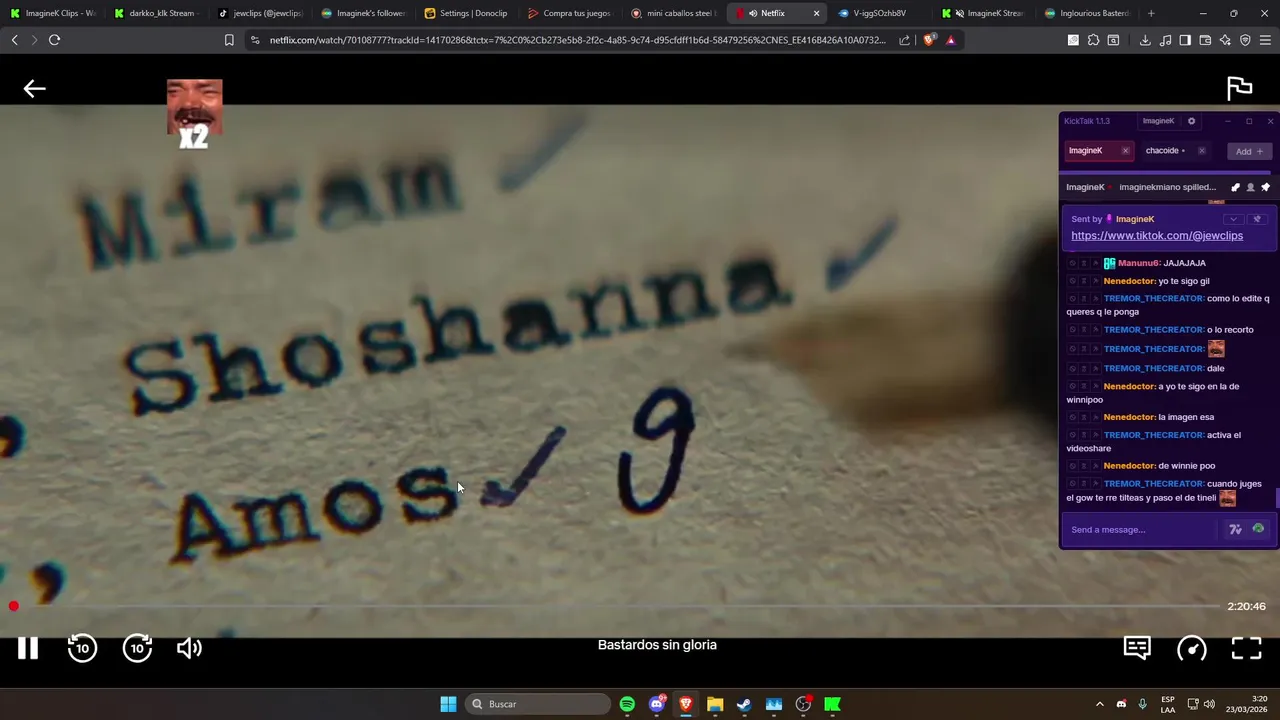1280x720 pixels.
Task: Close the chacoide chat tab
Action: pos(1201,151)
